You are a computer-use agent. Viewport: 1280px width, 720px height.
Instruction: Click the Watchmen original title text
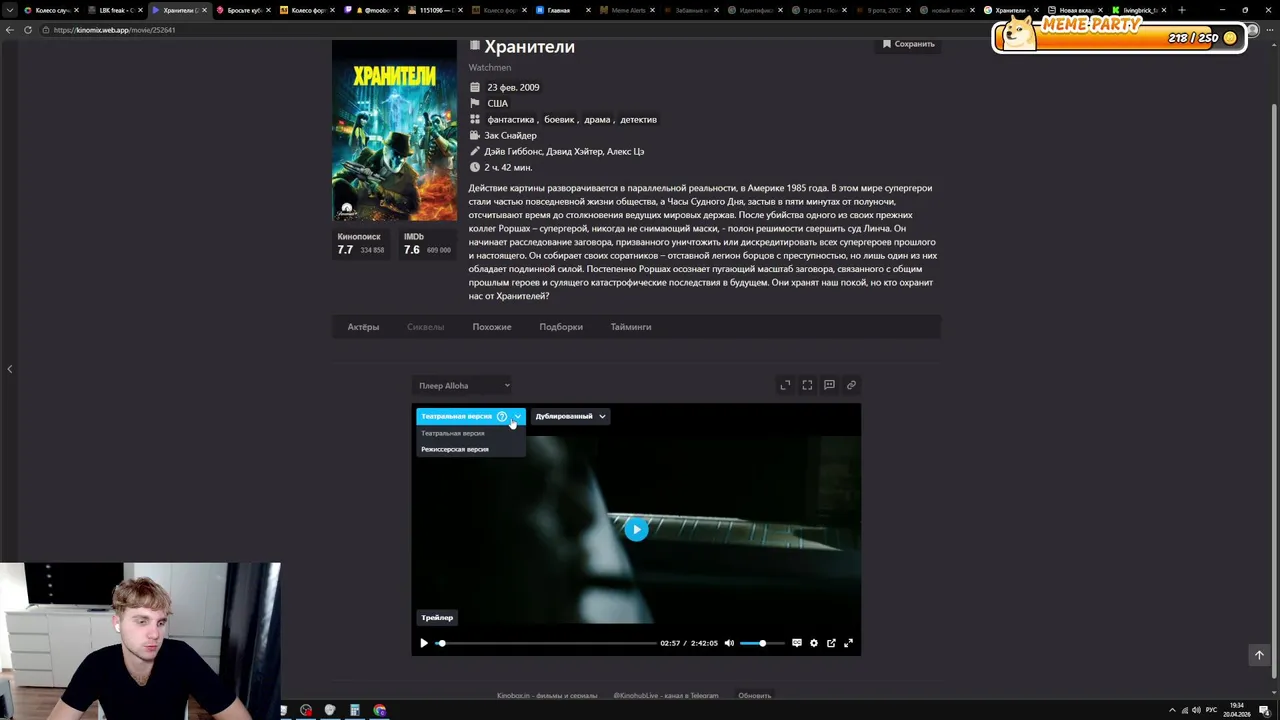490,67
